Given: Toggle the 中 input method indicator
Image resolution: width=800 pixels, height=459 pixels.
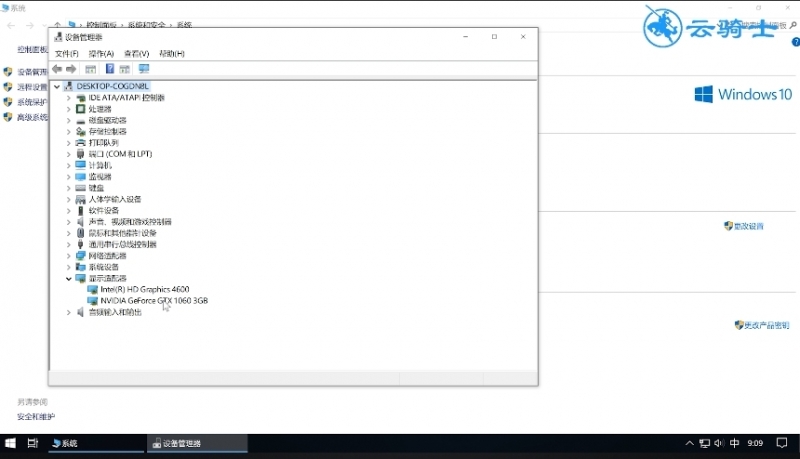Looking at the screenshot, I should [735, 443].
